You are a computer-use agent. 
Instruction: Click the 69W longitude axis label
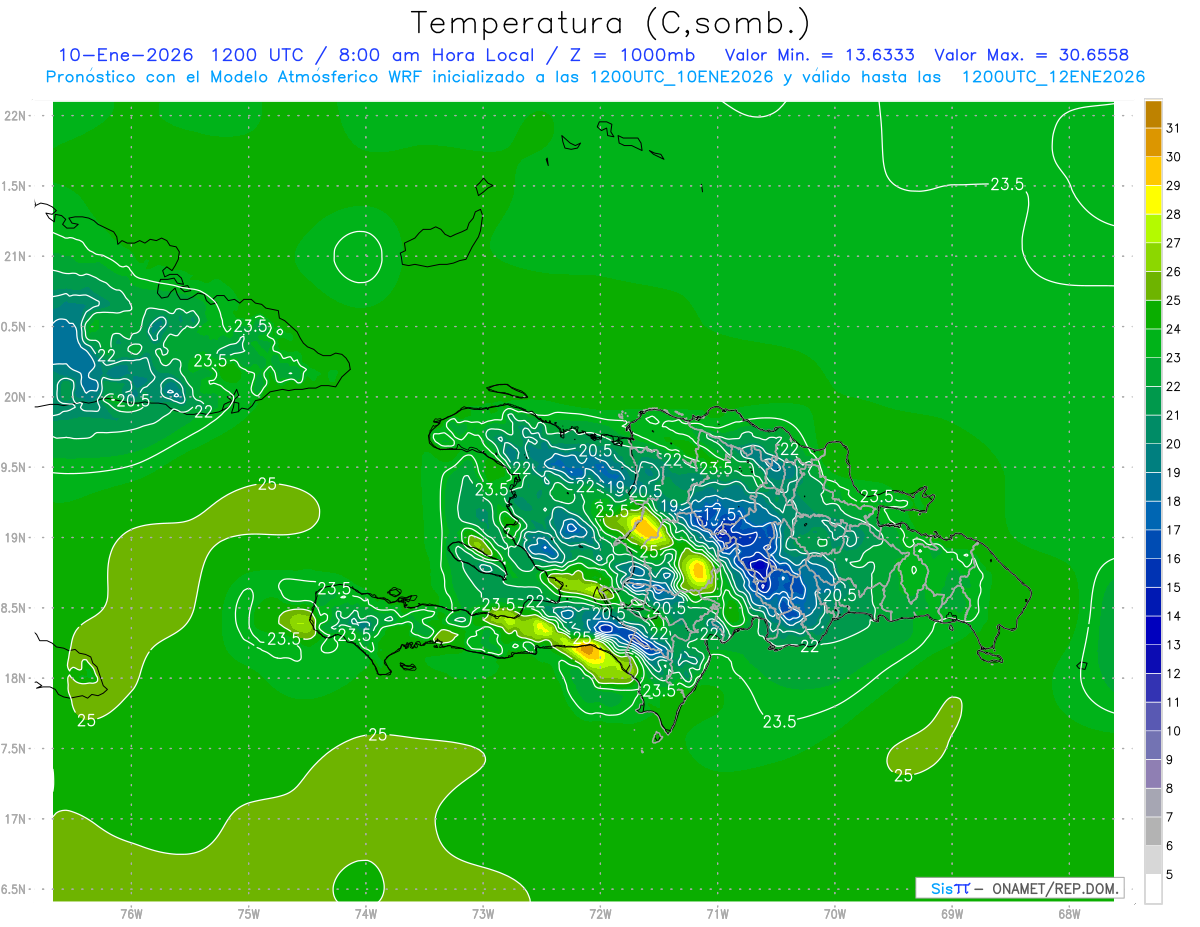952,914
